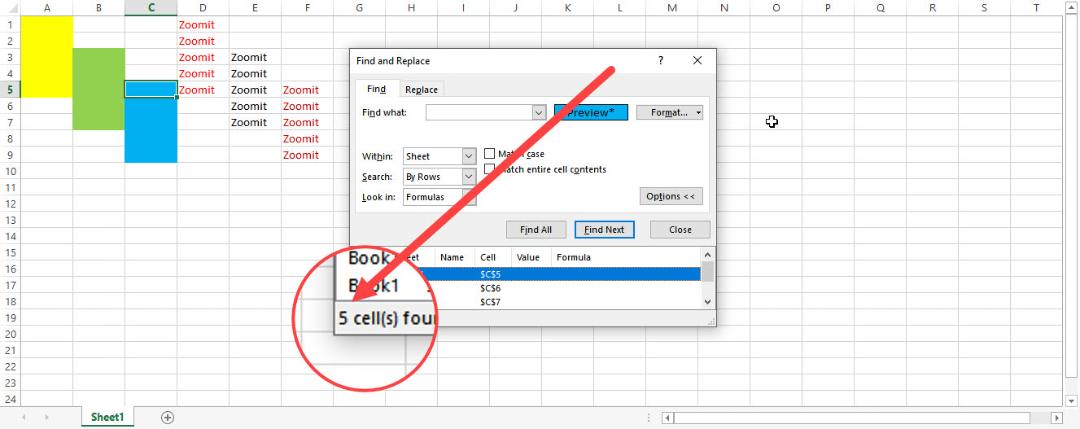Click the Find what text field
This screenshot has height=429, width=1080.
coord(479,112)
